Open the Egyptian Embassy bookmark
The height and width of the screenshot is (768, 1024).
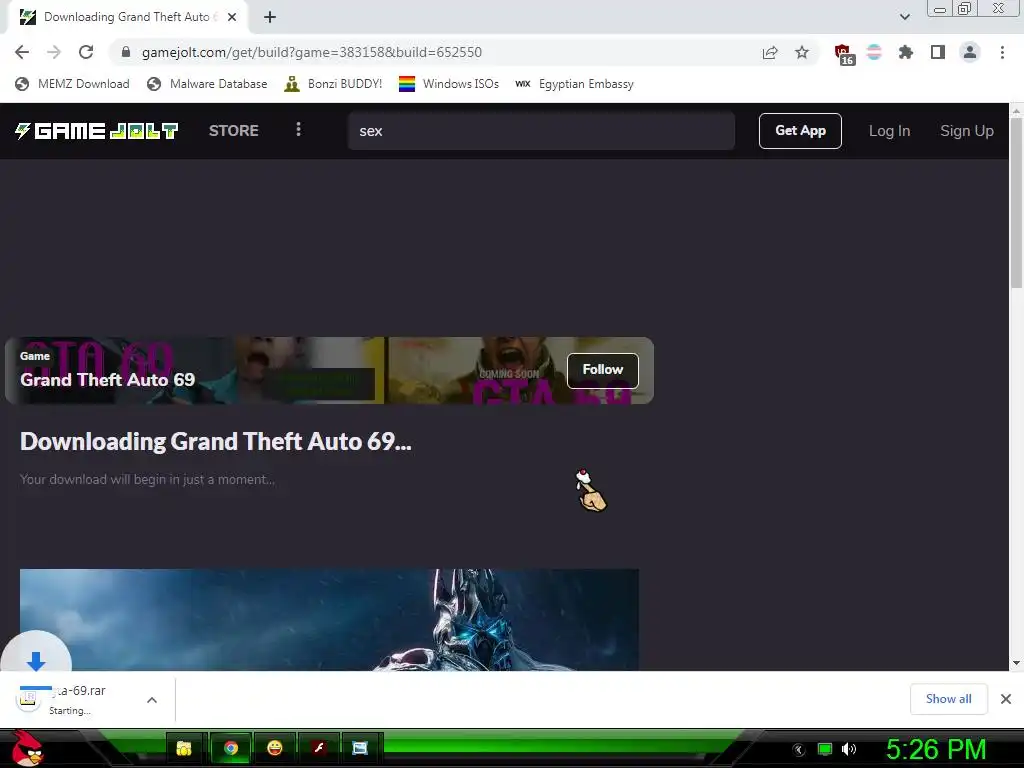coord(575,84)
